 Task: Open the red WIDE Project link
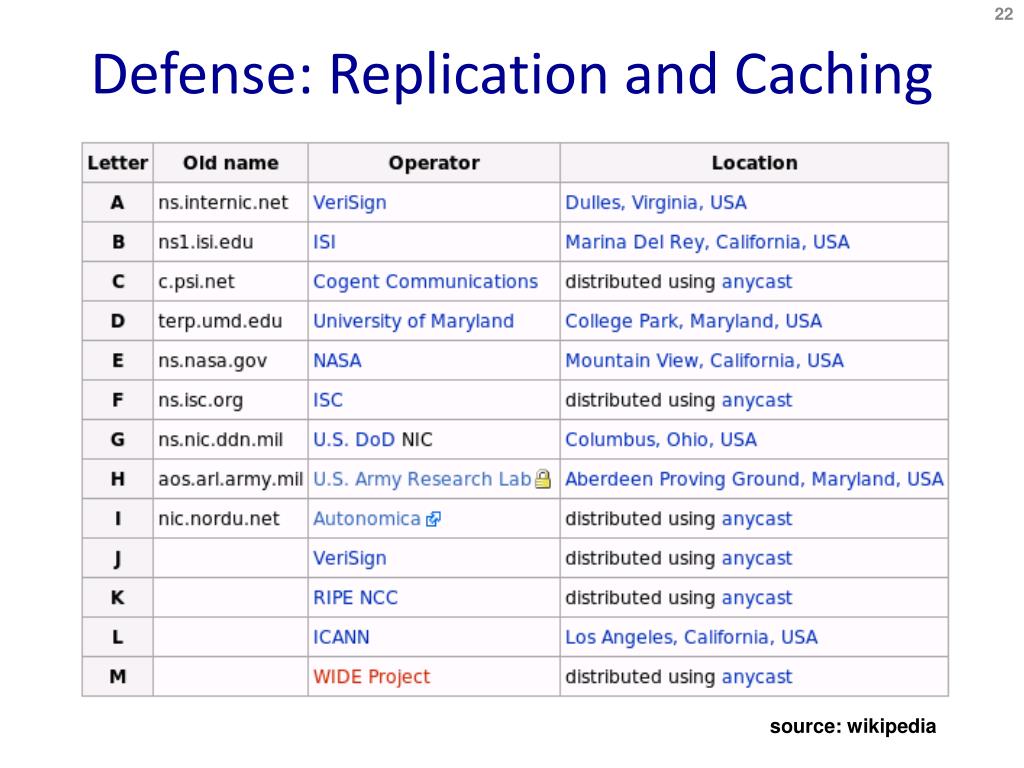coord(372,677)
